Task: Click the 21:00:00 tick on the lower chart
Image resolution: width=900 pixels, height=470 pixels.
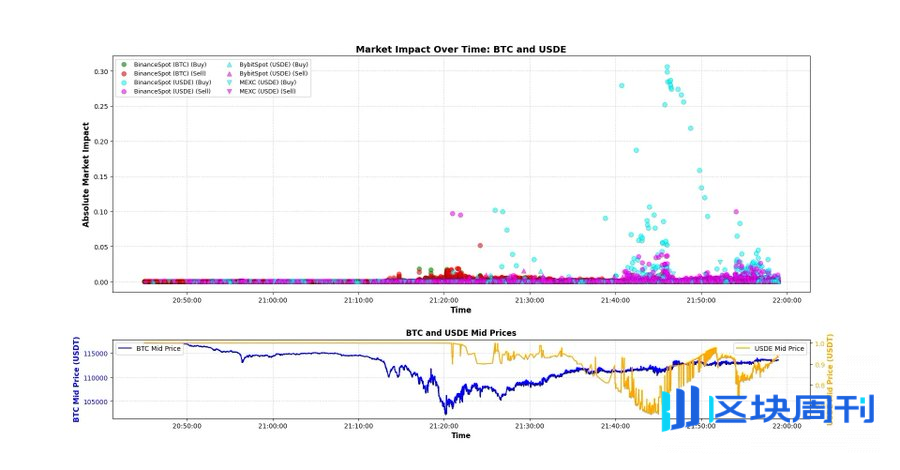Action: click(x=272, y=425)
